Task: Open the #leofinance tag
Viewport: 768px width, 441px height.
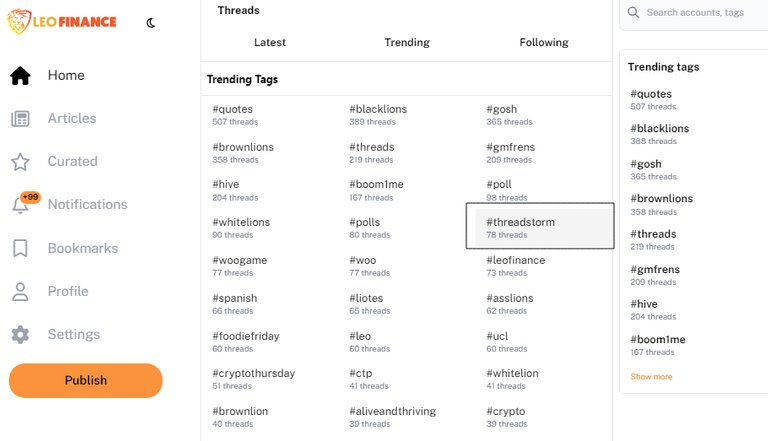Action: pyautogui.click(x=515, y=266)
